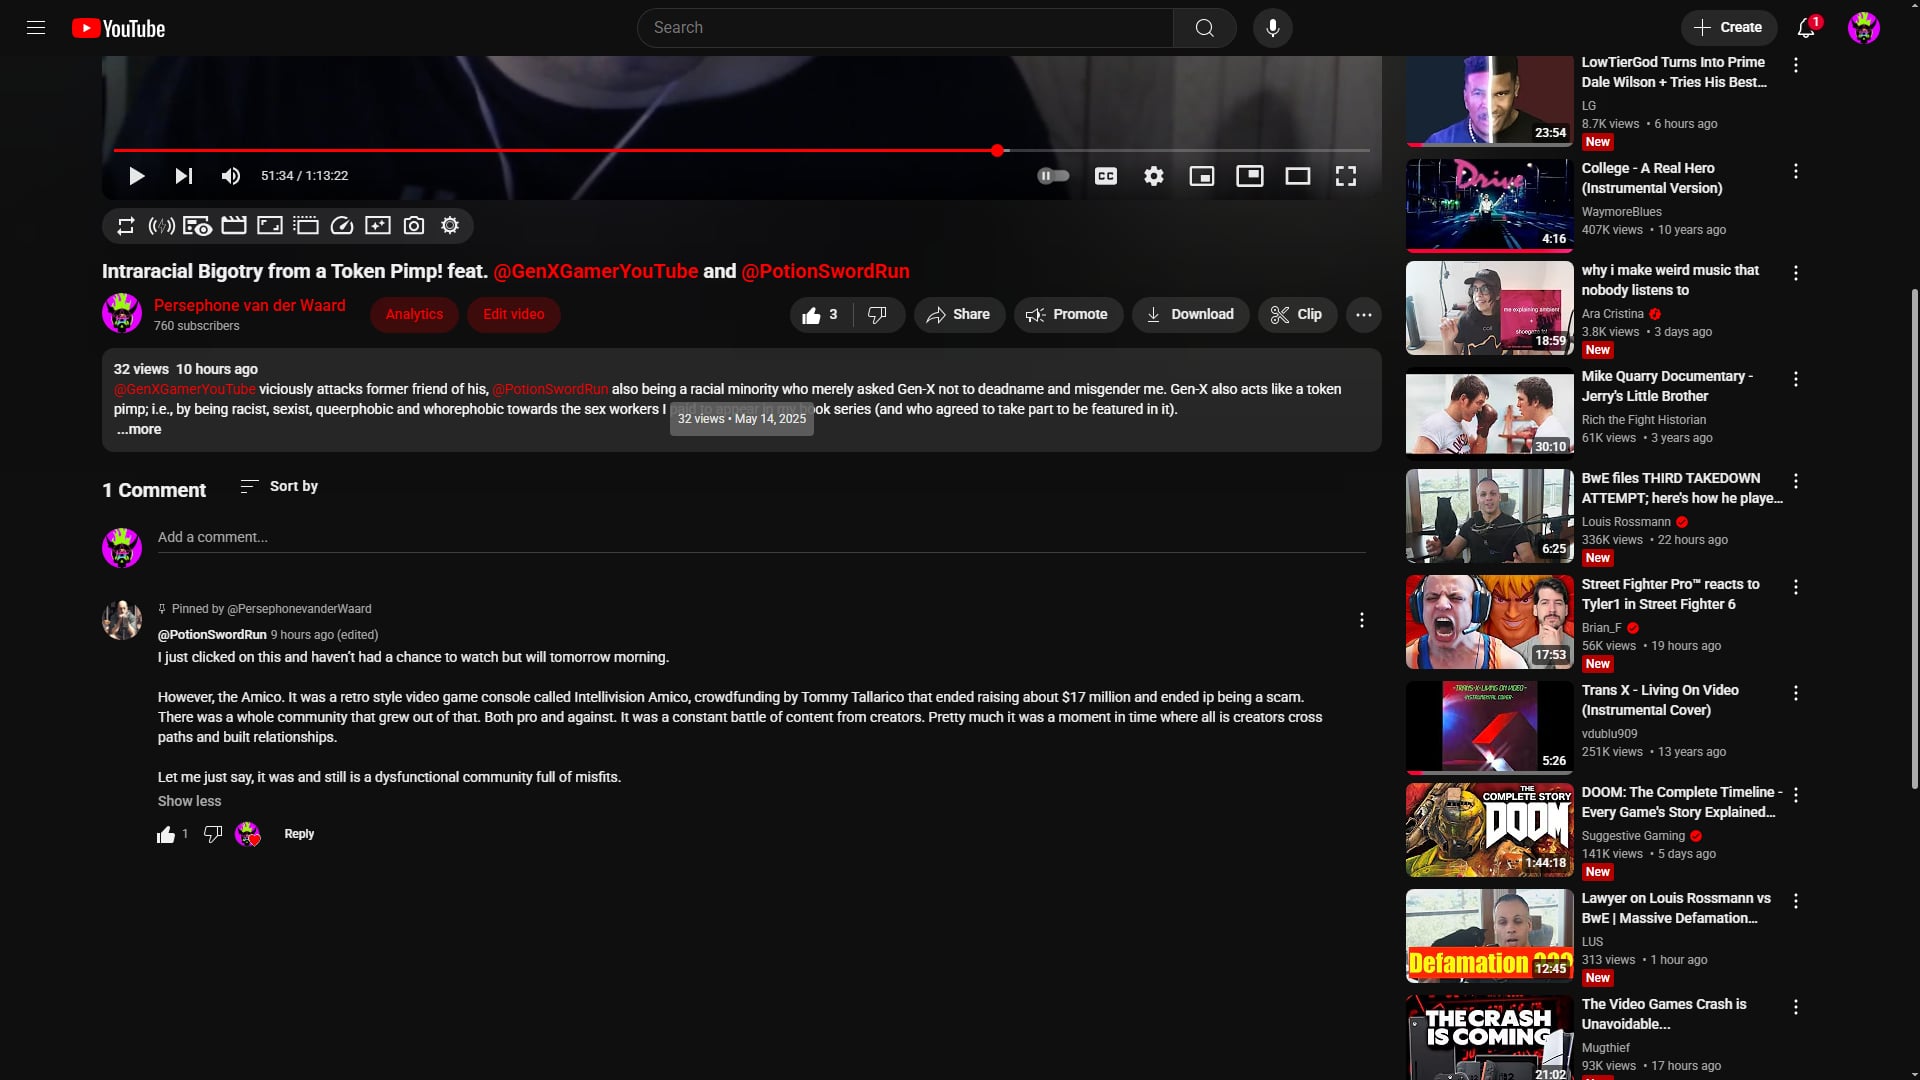The width and height of the screenshot is (1920, 1080).
Task: Click the Edit video button
Action: [514, 315]
